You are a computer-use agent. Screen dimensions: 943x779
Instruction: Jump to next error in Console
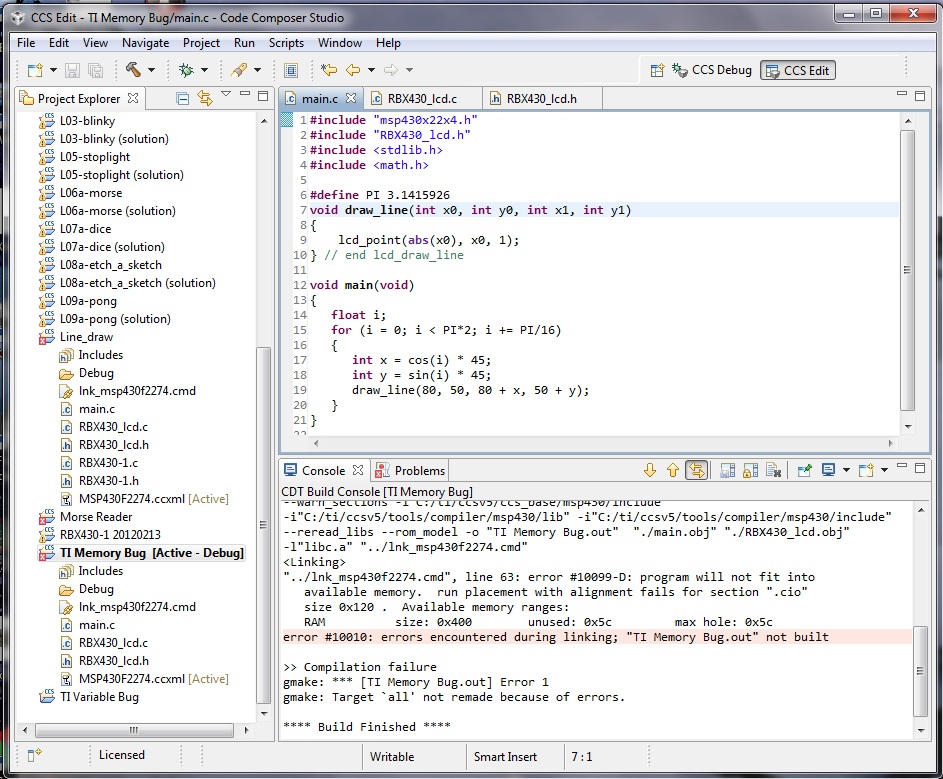point(650,470)
